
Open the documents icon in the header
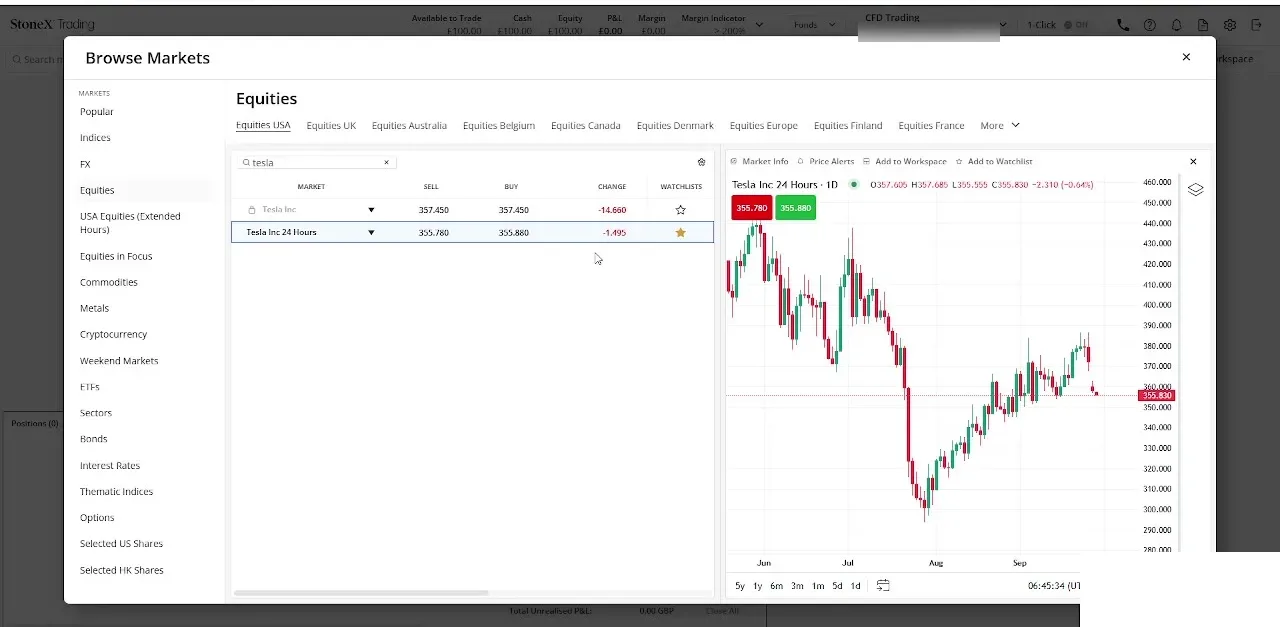tap(1203, 25)
